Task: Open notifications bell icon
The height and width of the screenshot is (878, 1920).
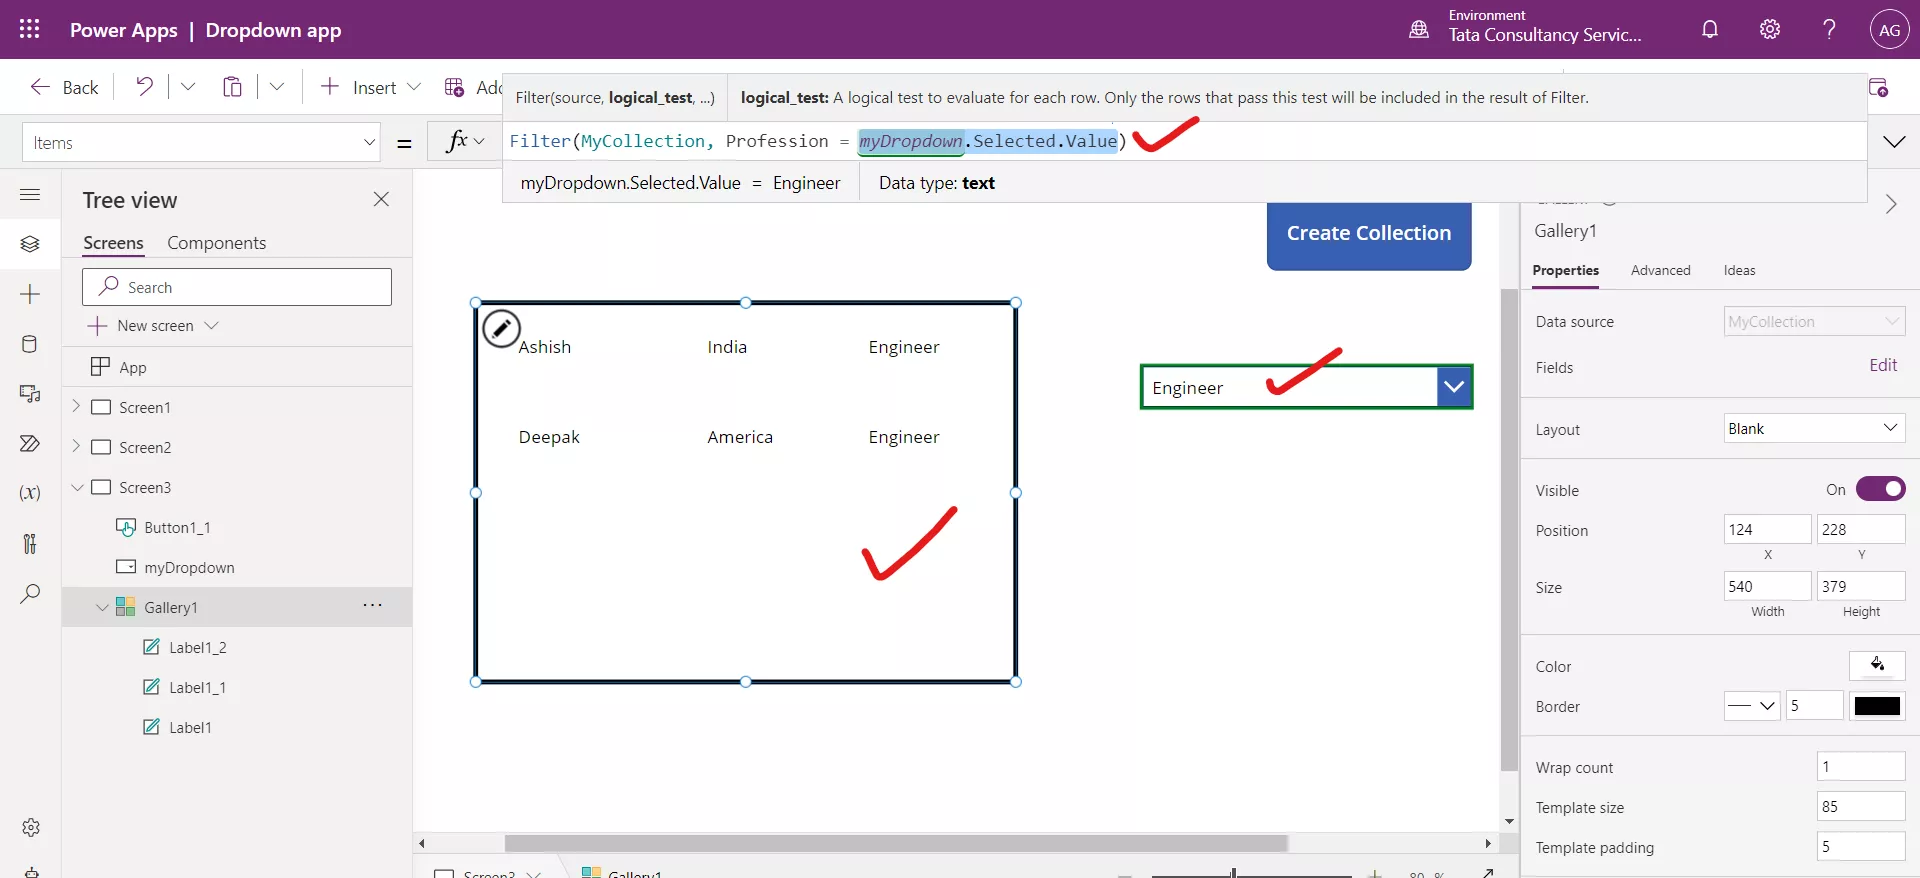Action: click(x=1710, y=29)
